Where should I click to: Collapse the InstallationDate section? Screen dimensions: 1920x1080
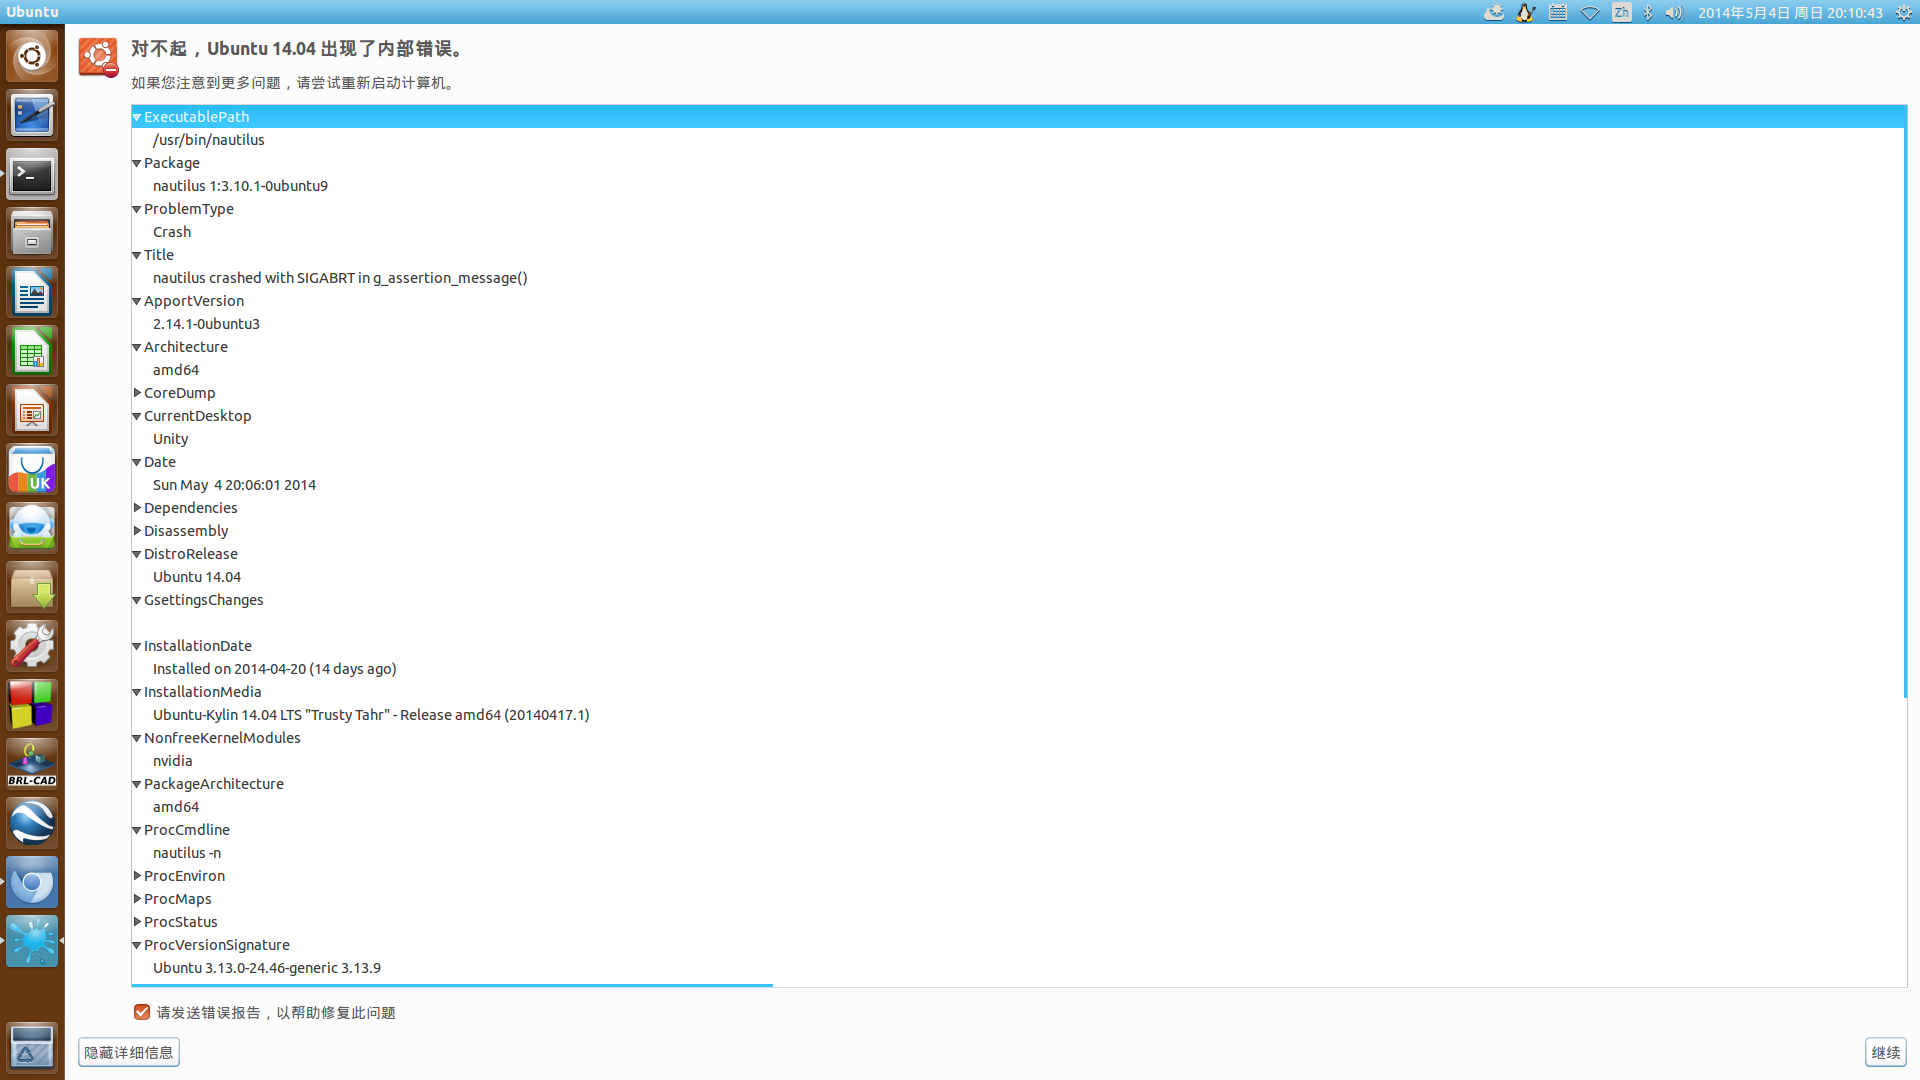(137, 646)
